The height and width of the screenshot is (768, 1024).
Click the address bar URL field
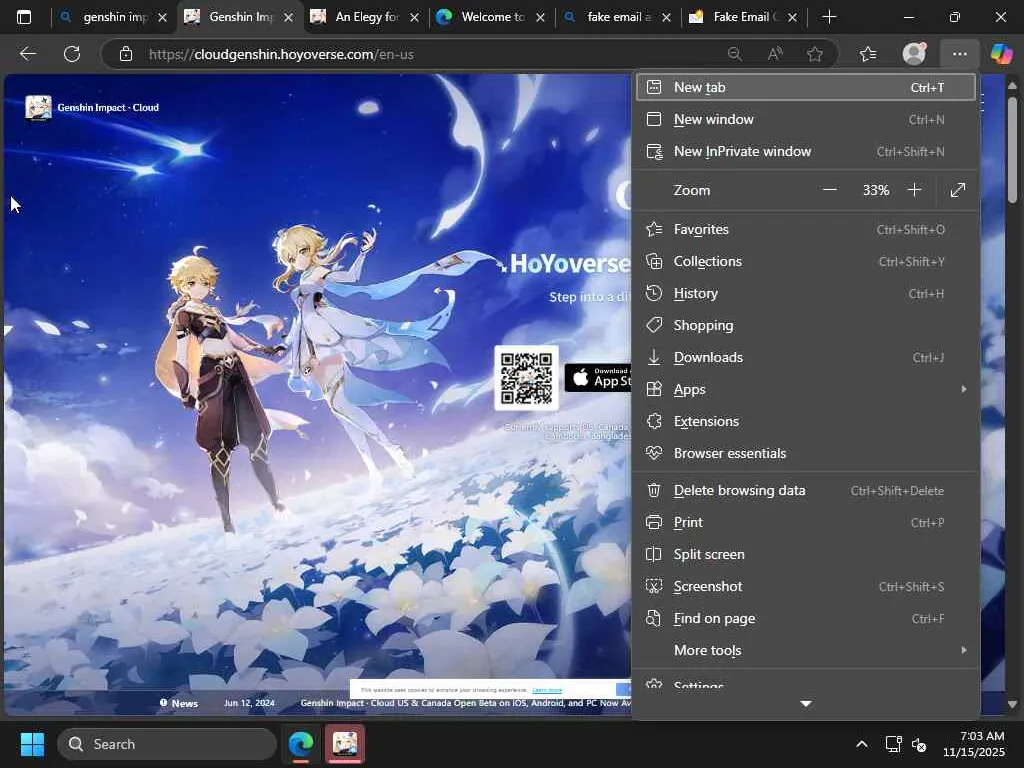tap(431, 54)
